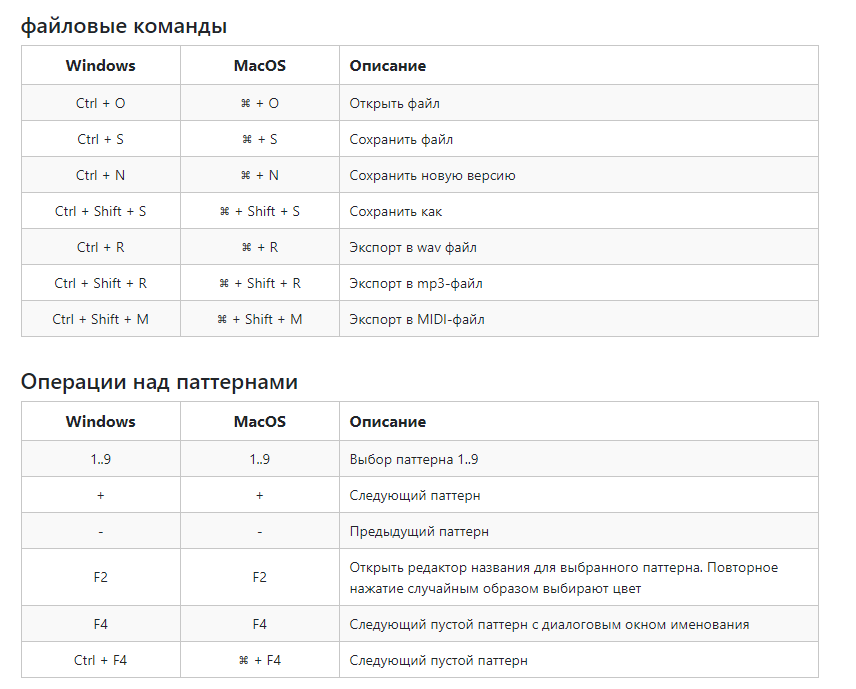Click the 'Предыдущий паттерн' description text
This screenshot has width=856, height=689.
(x=419, y=532)
